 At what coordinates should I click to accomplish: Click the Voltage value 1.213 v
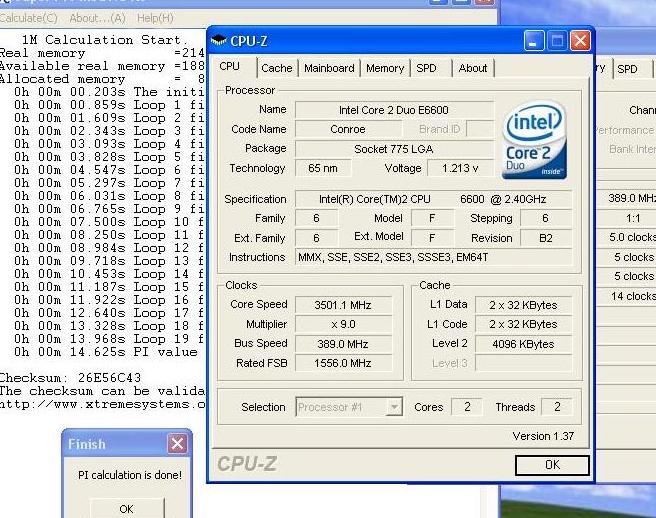click(x=460, y=168)
